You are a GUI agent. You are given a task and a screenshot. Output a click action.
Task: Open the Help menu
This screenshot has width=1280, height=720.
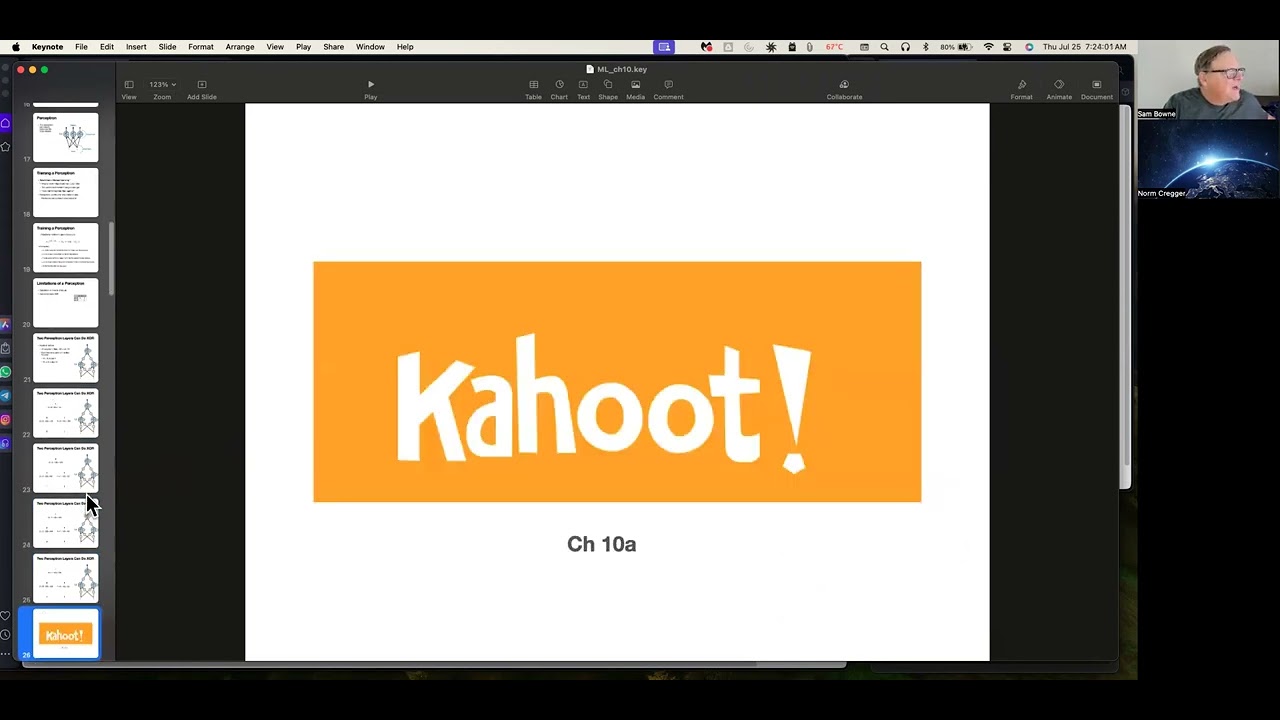[x=405, y=47]
